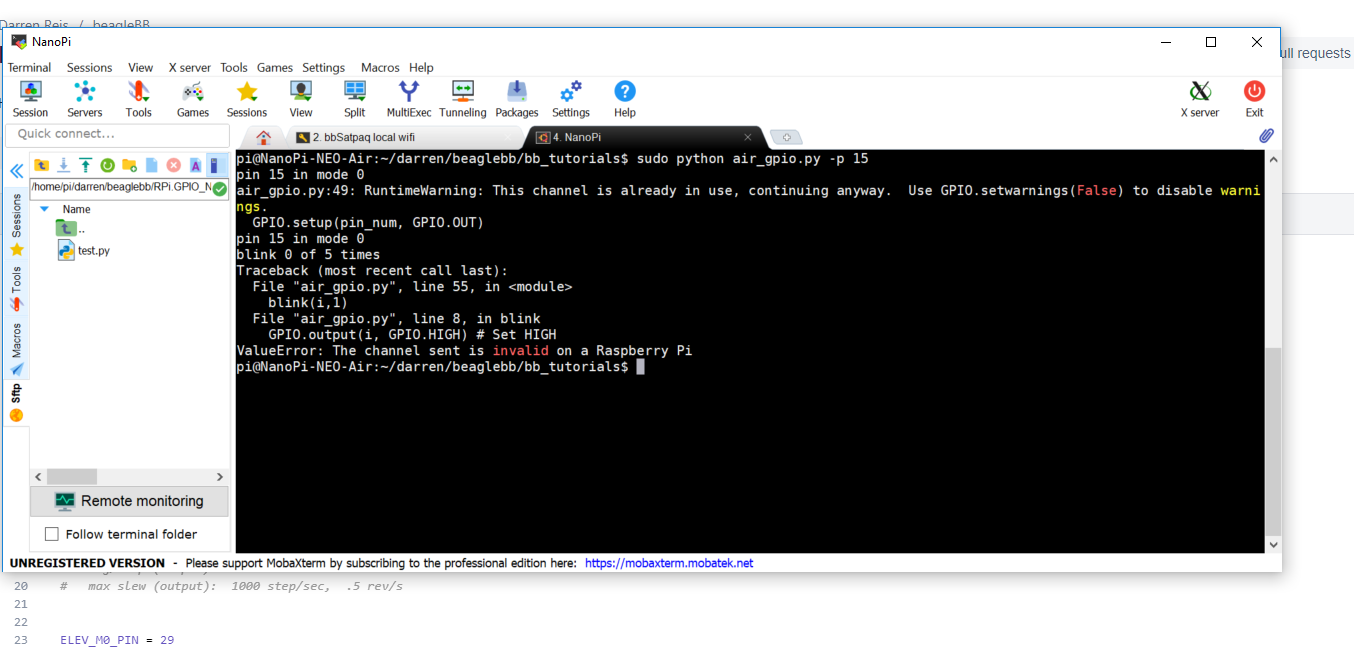Collapse the sidebar with double chevron
The image size is (1354, 649).
coord(16,171)
